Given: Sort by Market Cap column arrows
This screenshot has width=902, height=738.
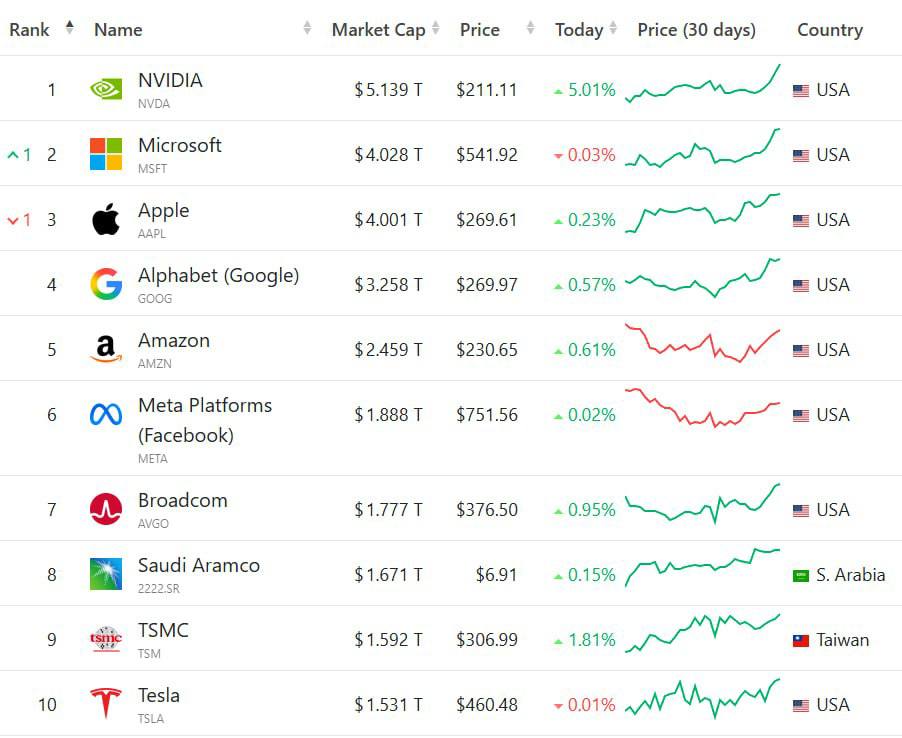Looking at the screenshot, I should [x=436, y=30].
